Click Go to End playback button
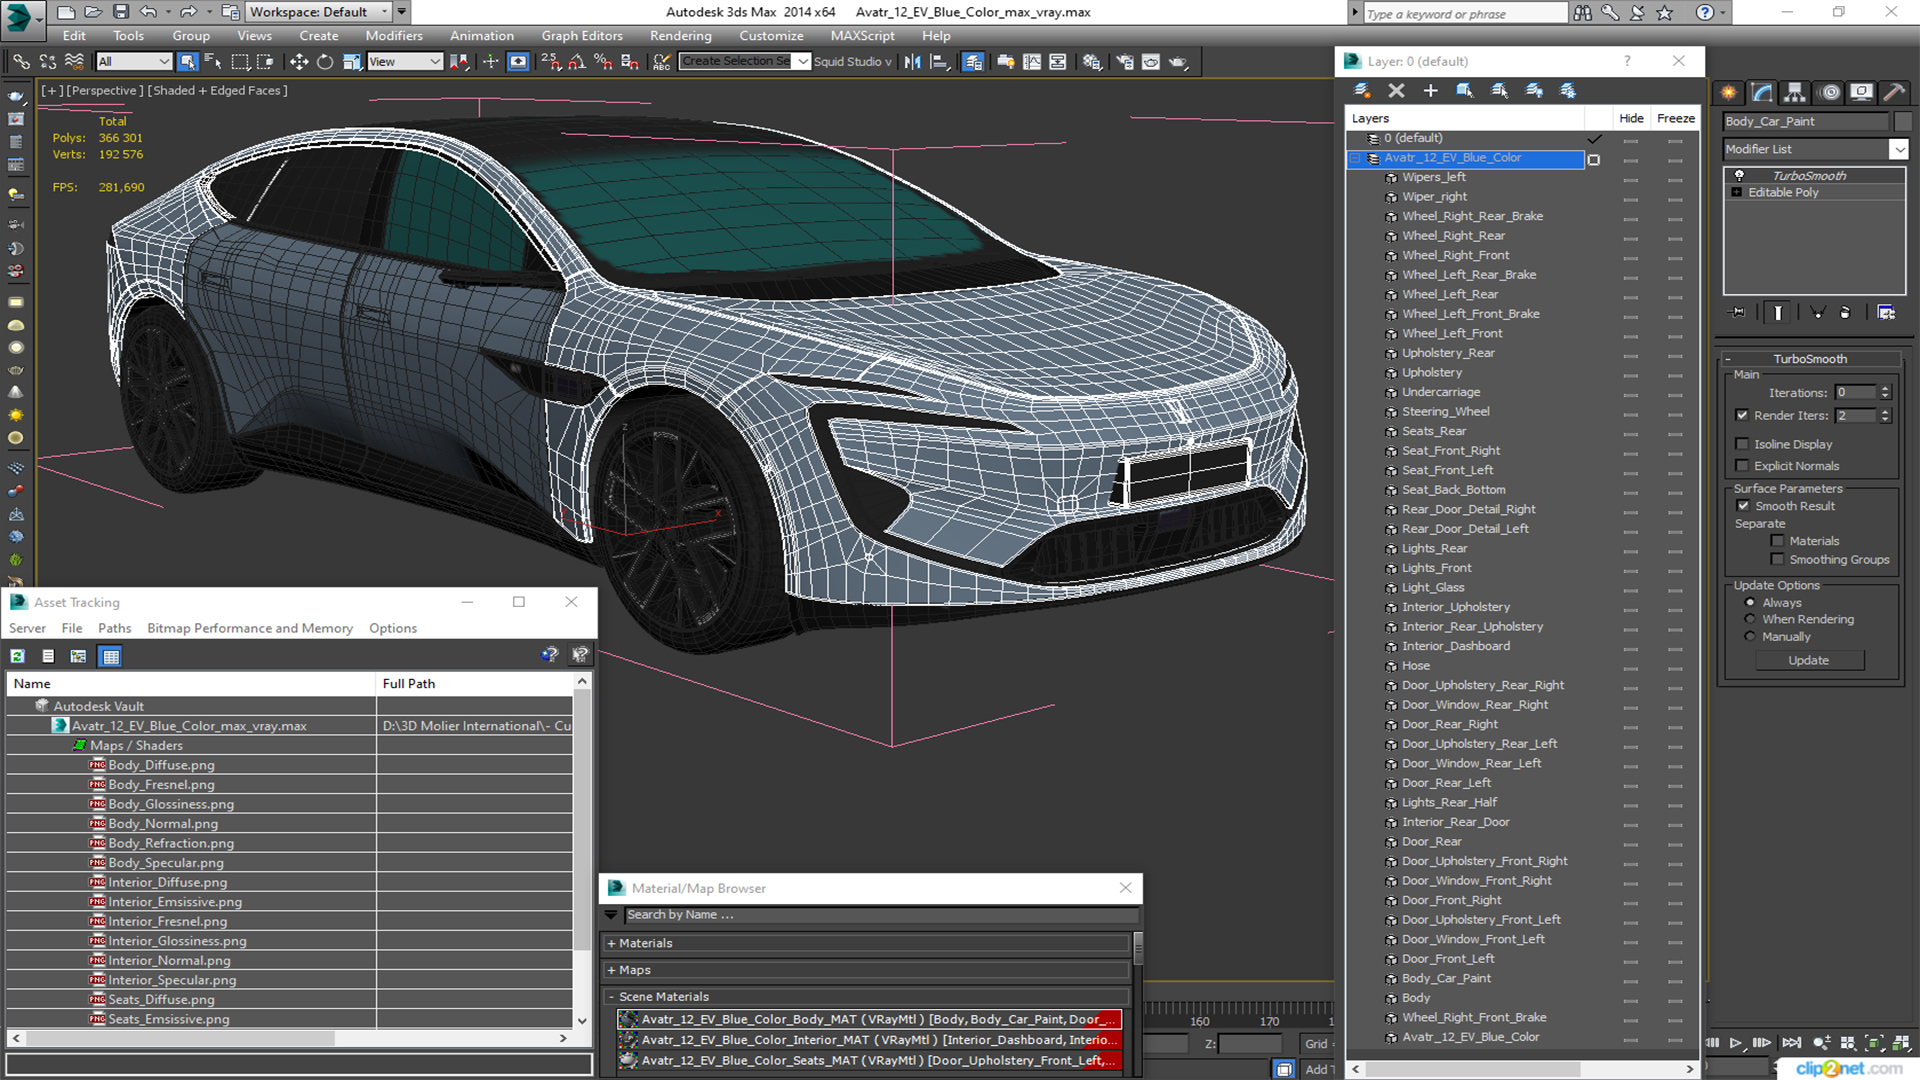 coord(1792,1042)
